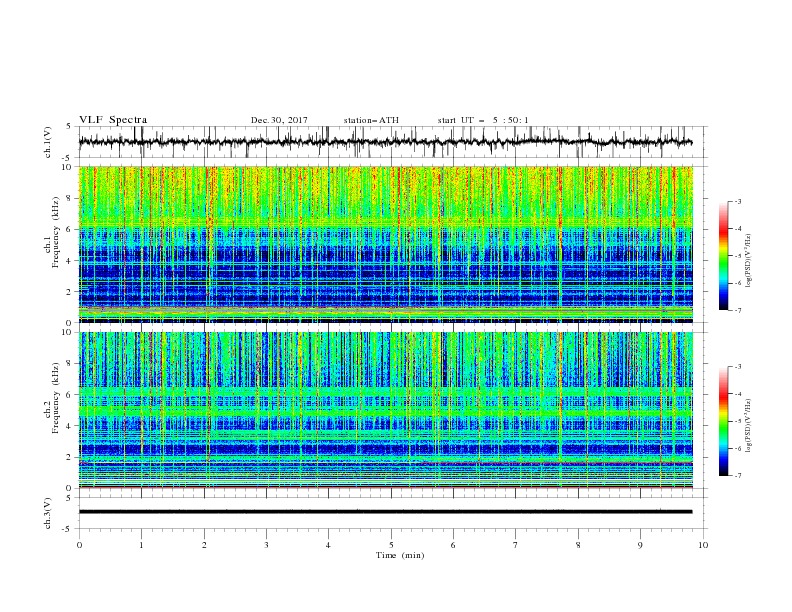This screenshot has width=792, height=612.
Task: Select the date text 'Dec. 30, 2017'
Action: tap(279, 120)
